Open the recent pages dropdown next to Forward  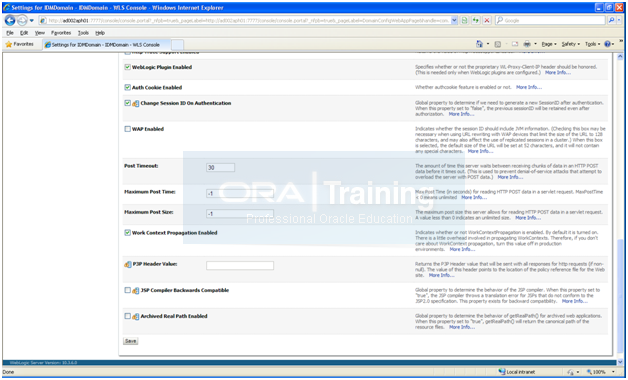(x=32, y=20)
